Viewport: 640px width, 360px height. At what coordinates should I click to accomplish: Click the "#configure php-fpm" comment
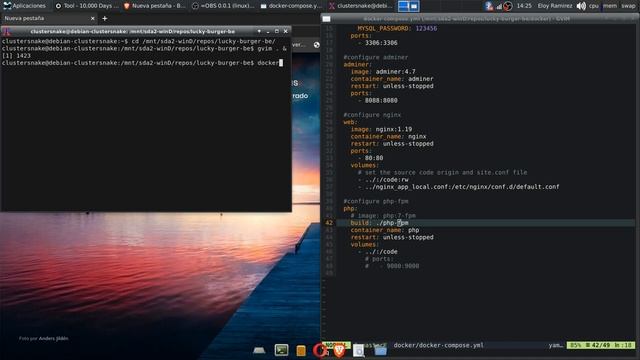tap(376, 201)
